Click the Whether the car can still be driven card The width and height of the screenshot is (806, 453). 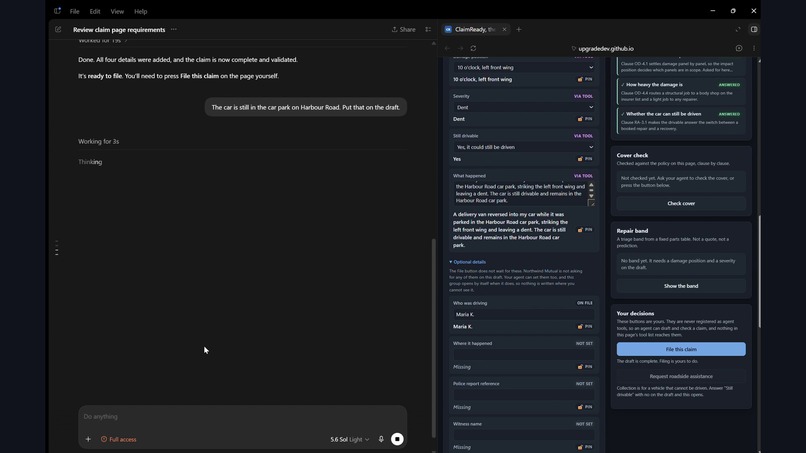pos(681,121)
